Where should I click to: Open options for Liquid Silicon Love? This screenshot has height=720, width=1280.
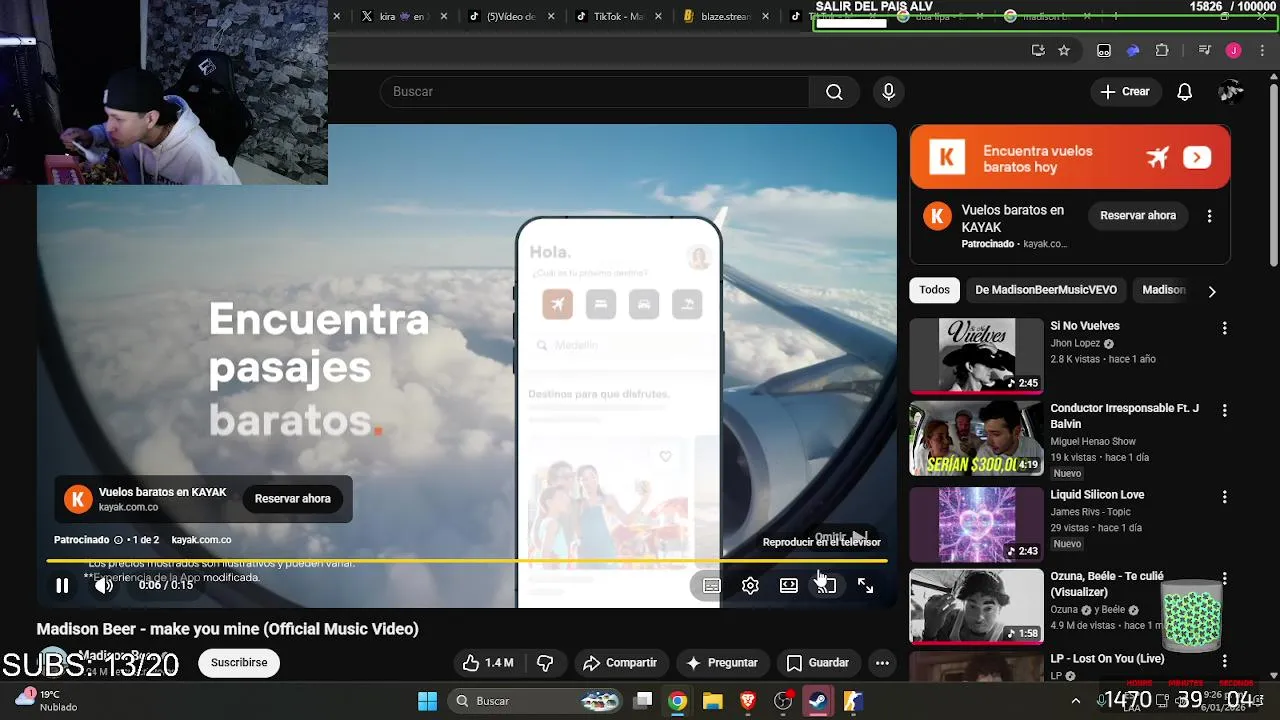pyautogui.click(x=1224, y=497)
